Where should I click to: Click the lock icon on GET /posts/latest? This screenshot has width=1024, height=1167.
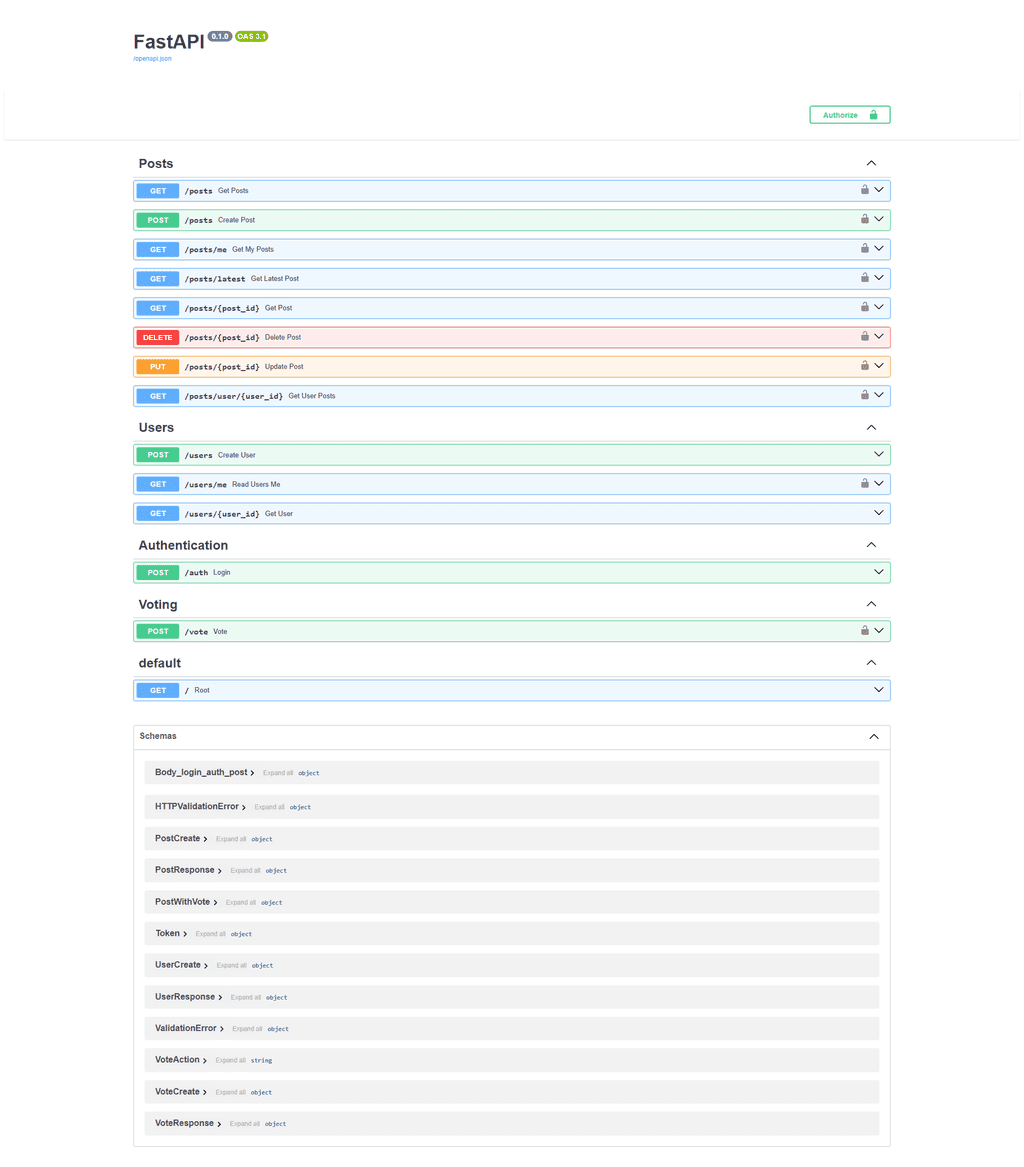(865, 278)
